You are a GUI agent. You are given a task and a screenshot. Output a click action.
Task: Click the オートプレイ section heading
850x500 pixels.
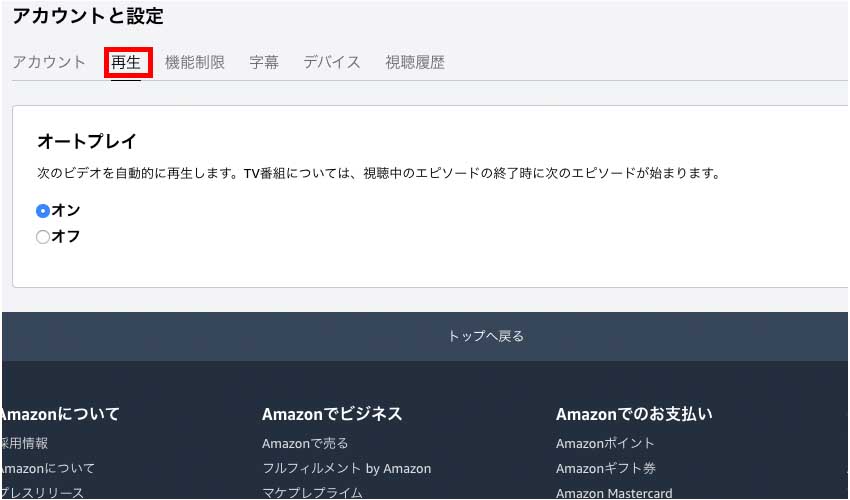click(x=86, y=141)
